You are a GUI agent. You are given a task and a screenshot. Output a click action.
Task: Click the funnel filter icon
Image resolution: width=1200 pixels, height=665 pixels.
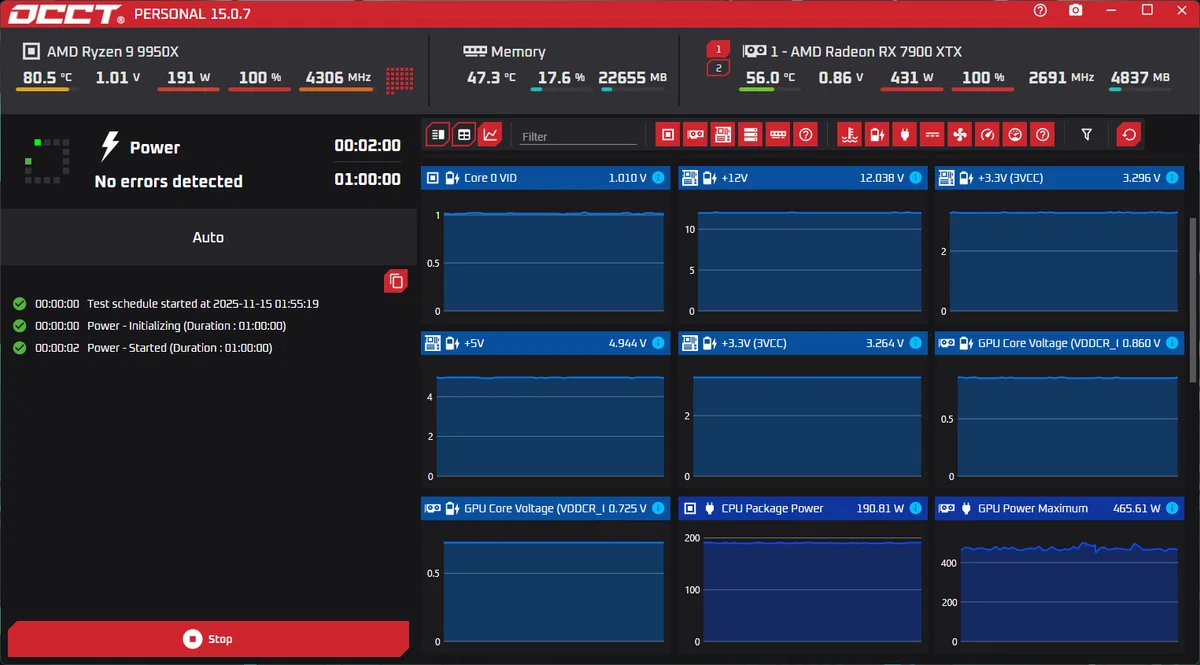(x=1087, y=134)
